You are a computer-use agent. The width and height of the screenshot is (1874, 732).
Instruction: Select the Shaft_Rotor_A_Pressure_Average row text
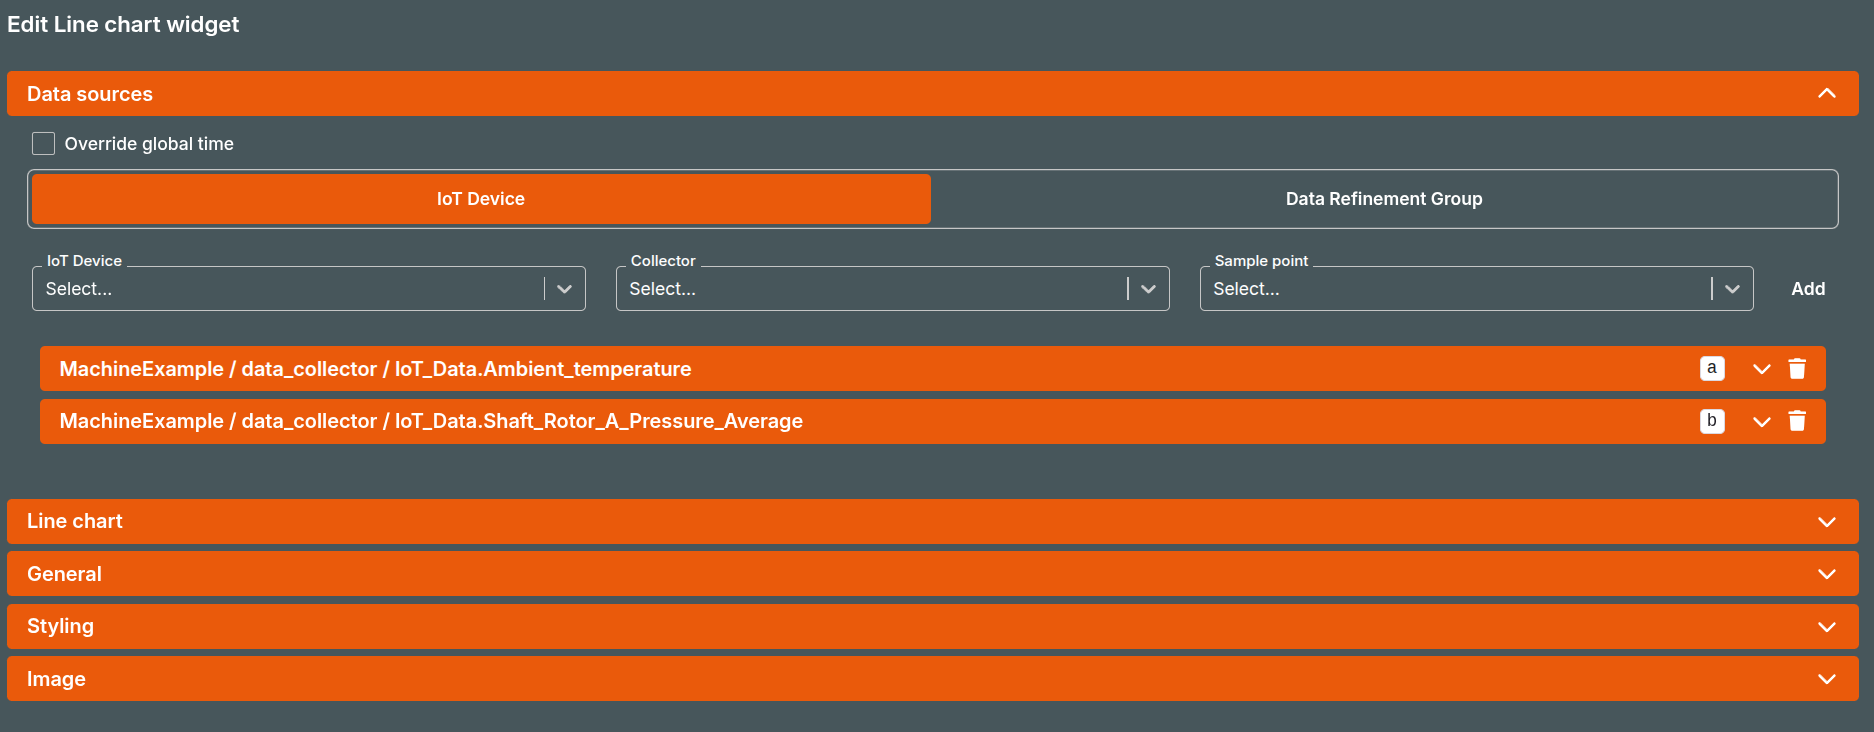(x=431, y=421)
